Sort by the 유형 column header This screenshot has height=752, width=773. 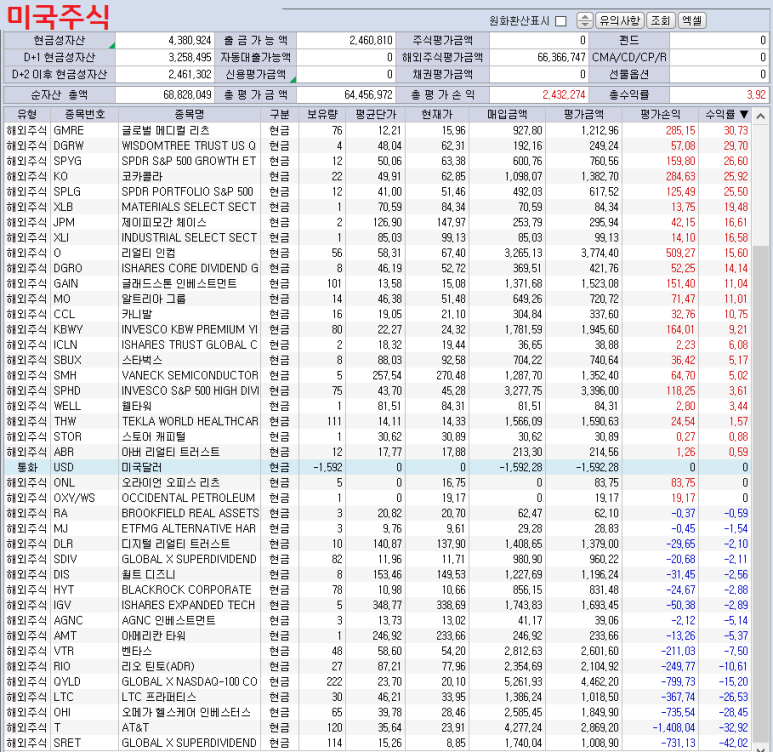(27, 114)
